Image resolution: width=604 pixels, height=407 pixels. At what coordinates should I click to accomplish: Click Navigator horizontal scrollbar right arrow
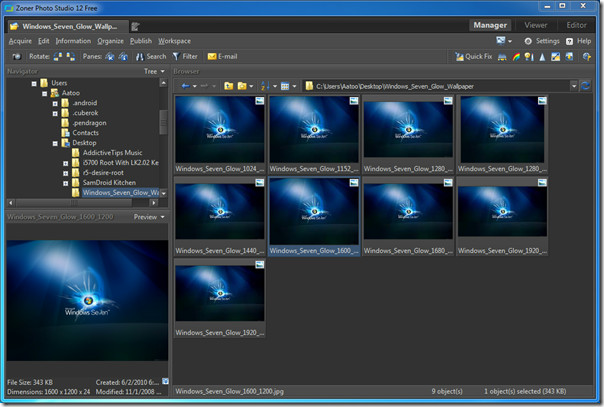coord(154,203)
